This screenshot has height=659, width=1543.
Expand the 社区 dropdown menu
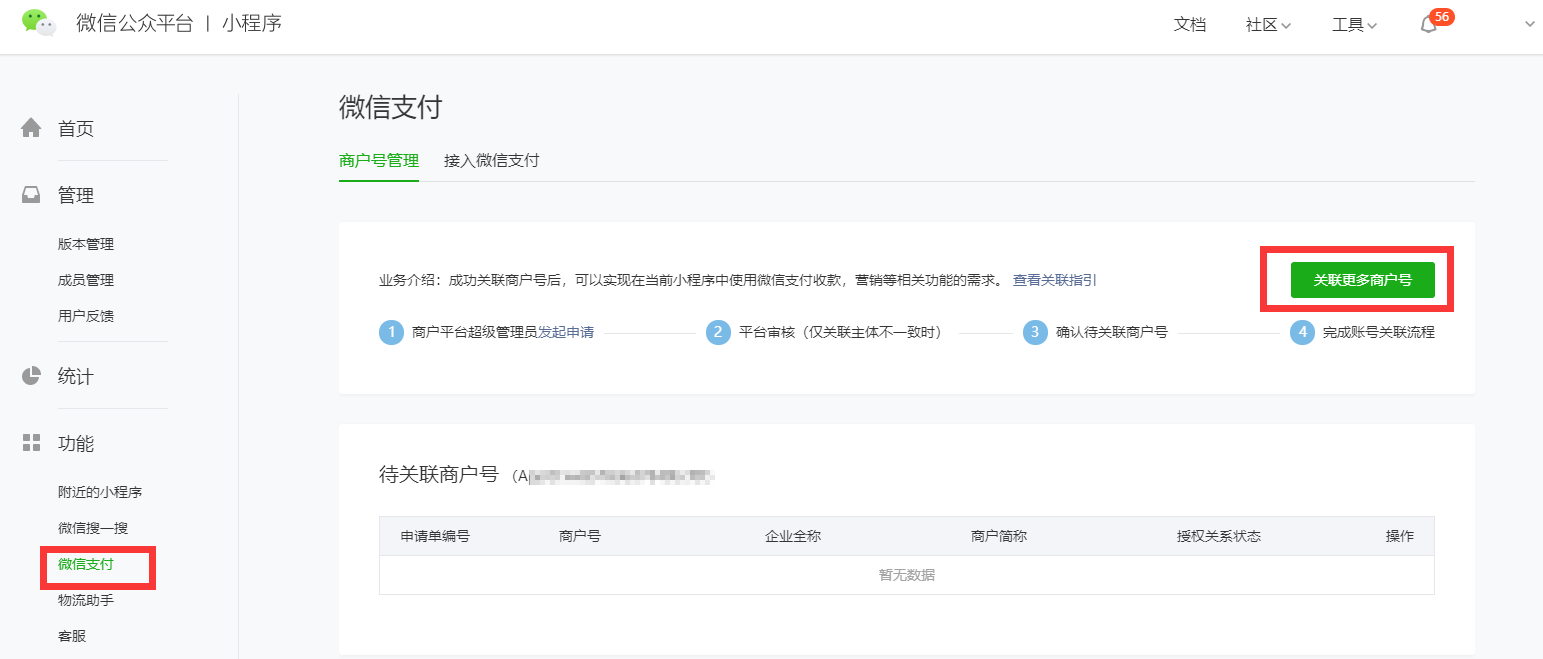tap(1268, 25)
